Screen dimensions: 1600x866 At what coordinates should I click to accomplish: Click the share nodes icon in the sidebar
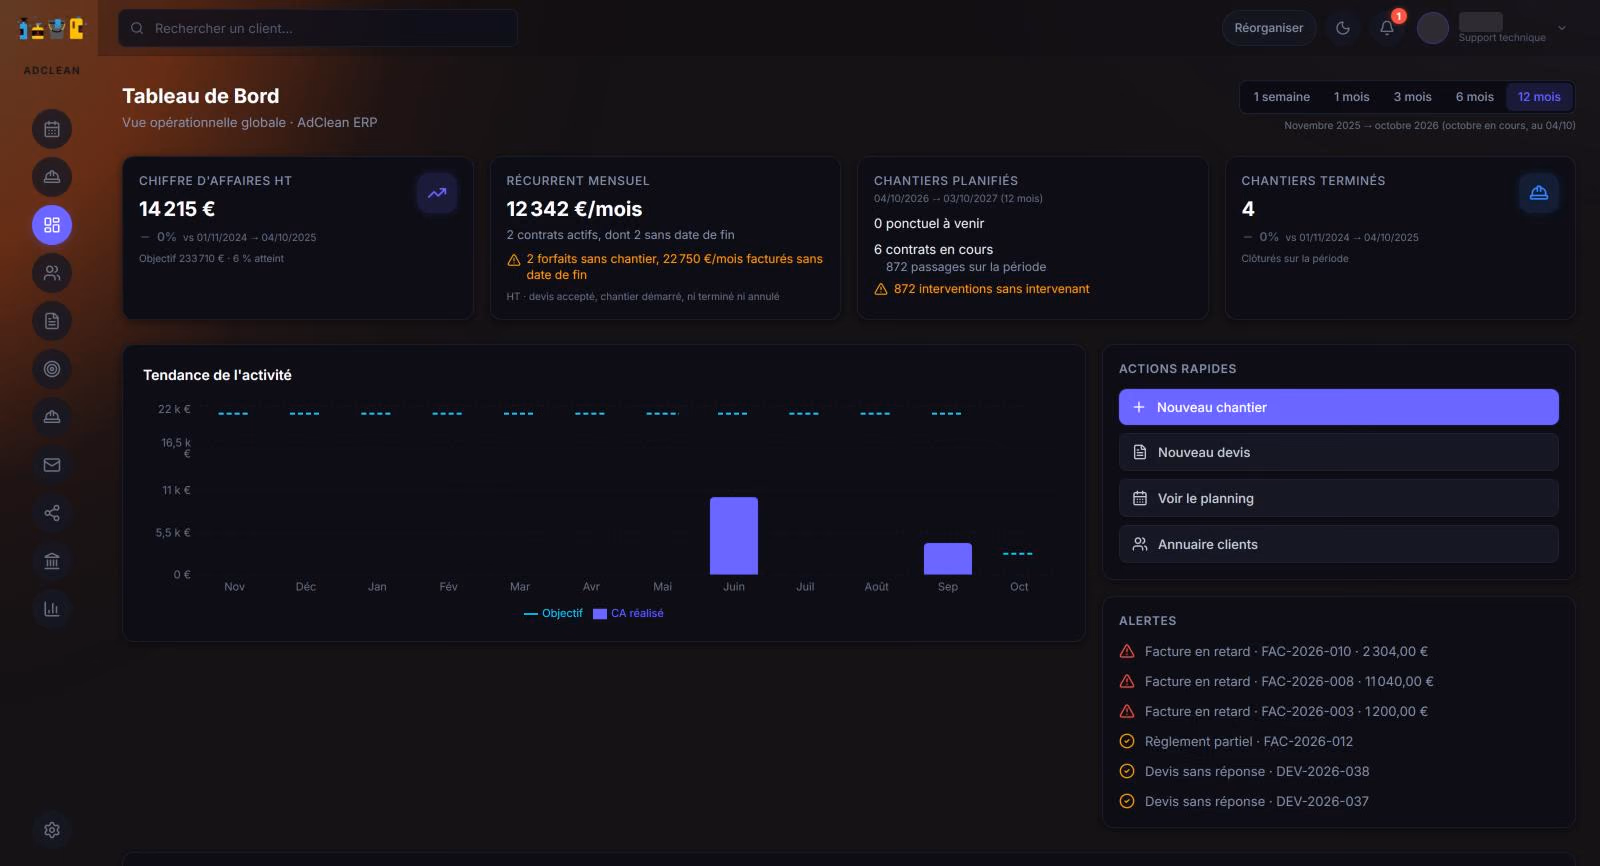(52, 513)
